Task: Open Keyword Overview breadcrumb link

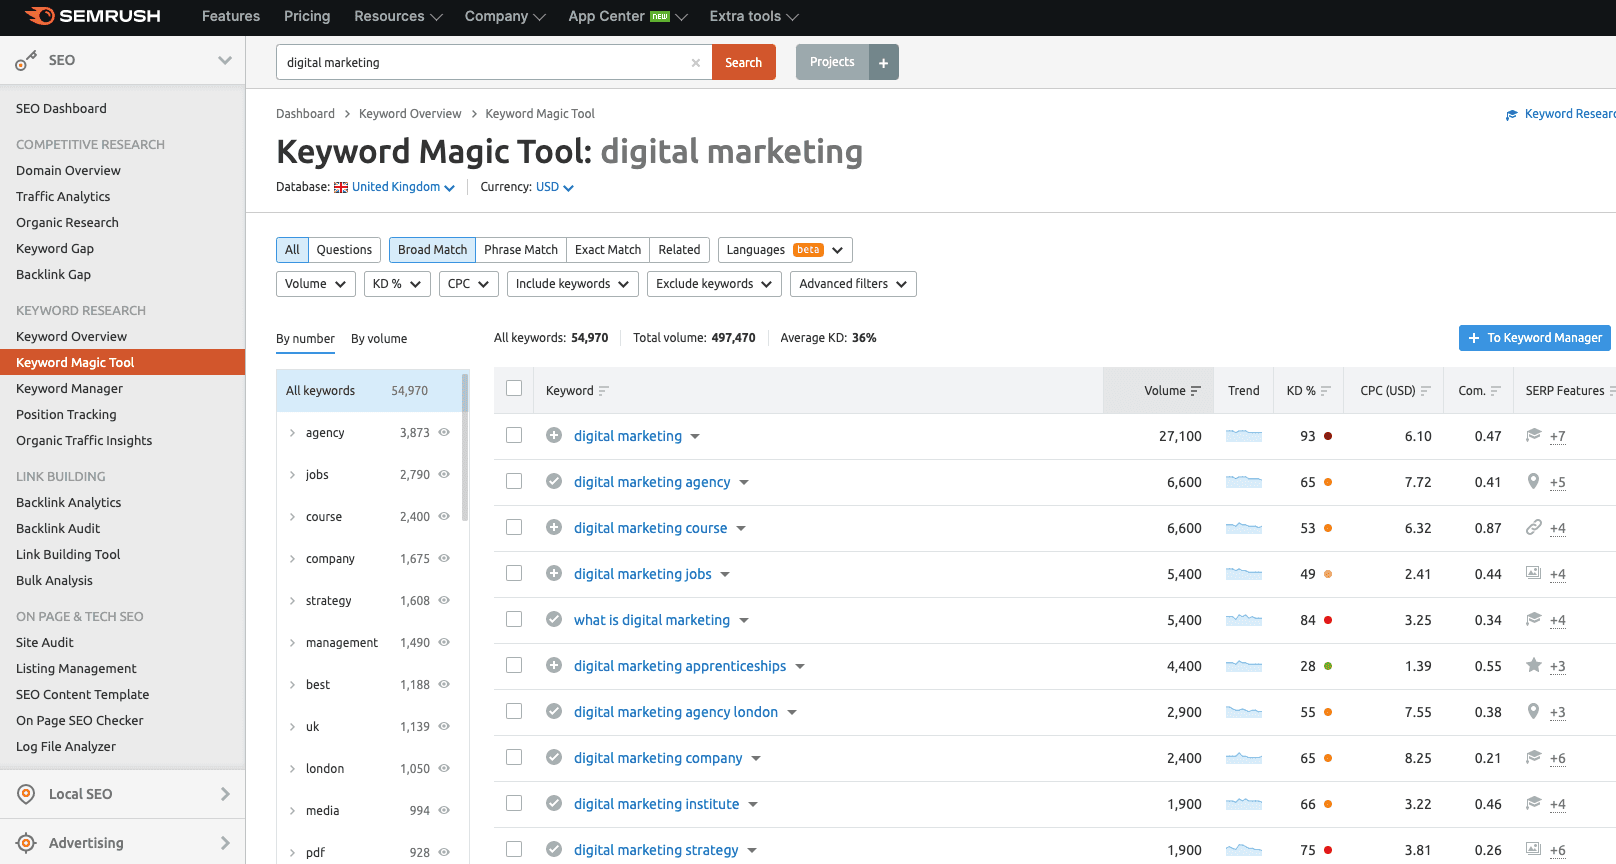Action: (x=410, y=114)
